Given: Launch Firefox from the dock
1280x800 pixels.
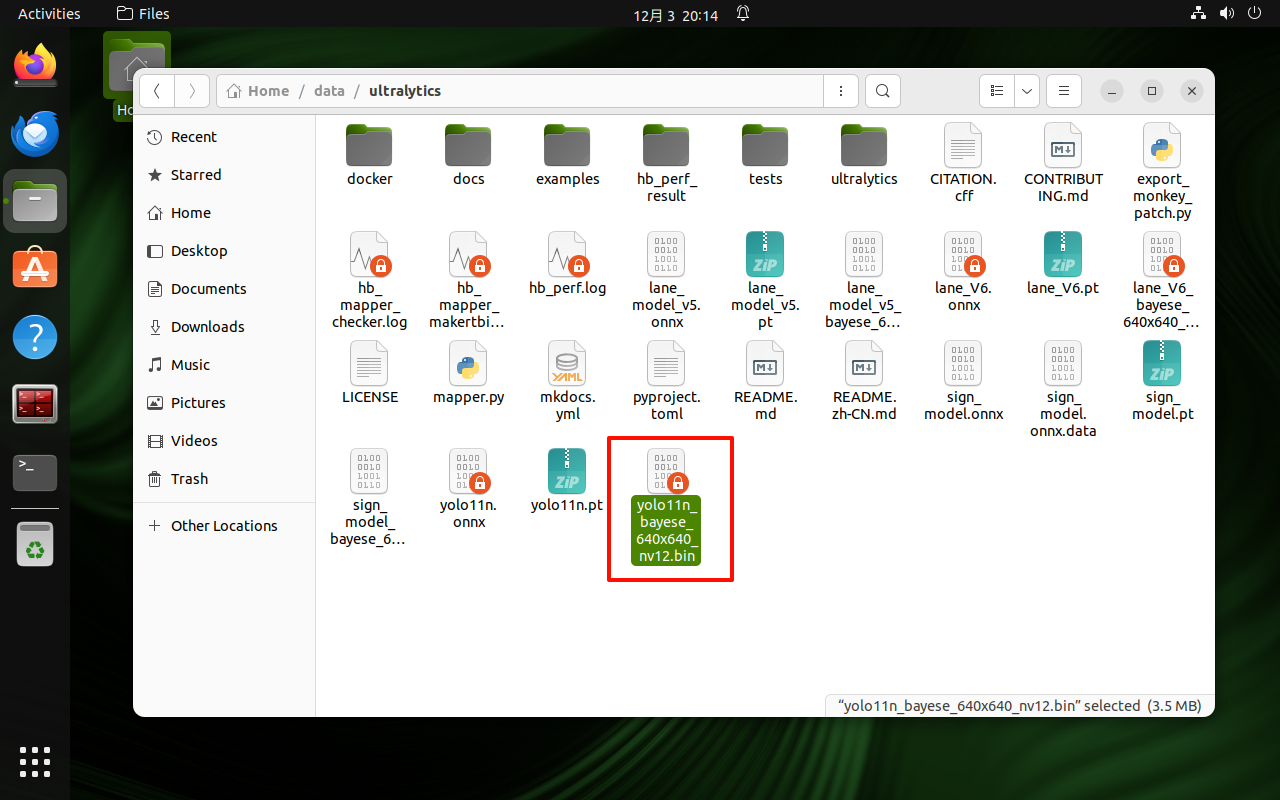Looking at the screenshot, I should pos(35,66).
